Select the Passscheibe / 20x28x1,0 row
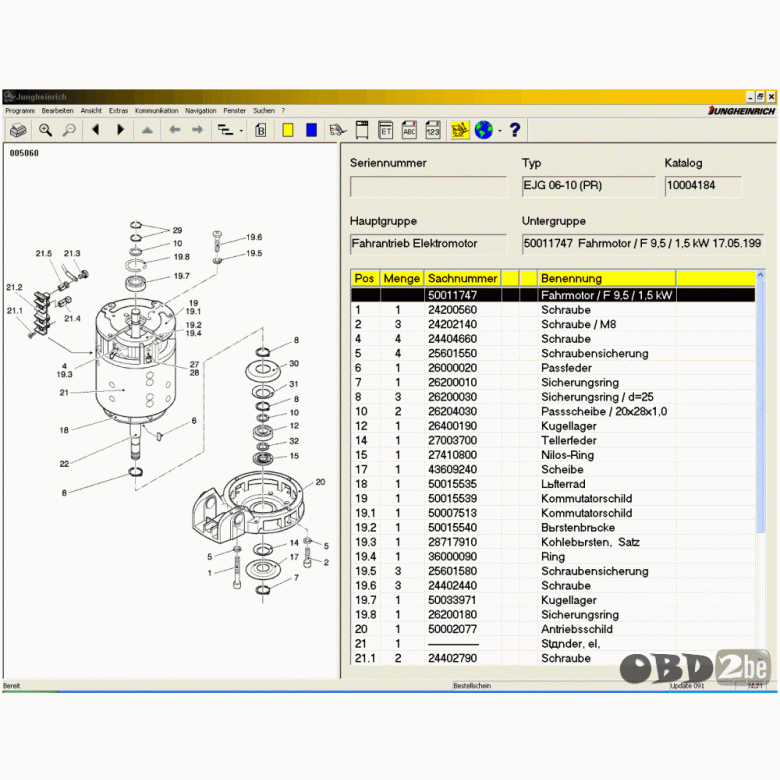 pos(553,411)
